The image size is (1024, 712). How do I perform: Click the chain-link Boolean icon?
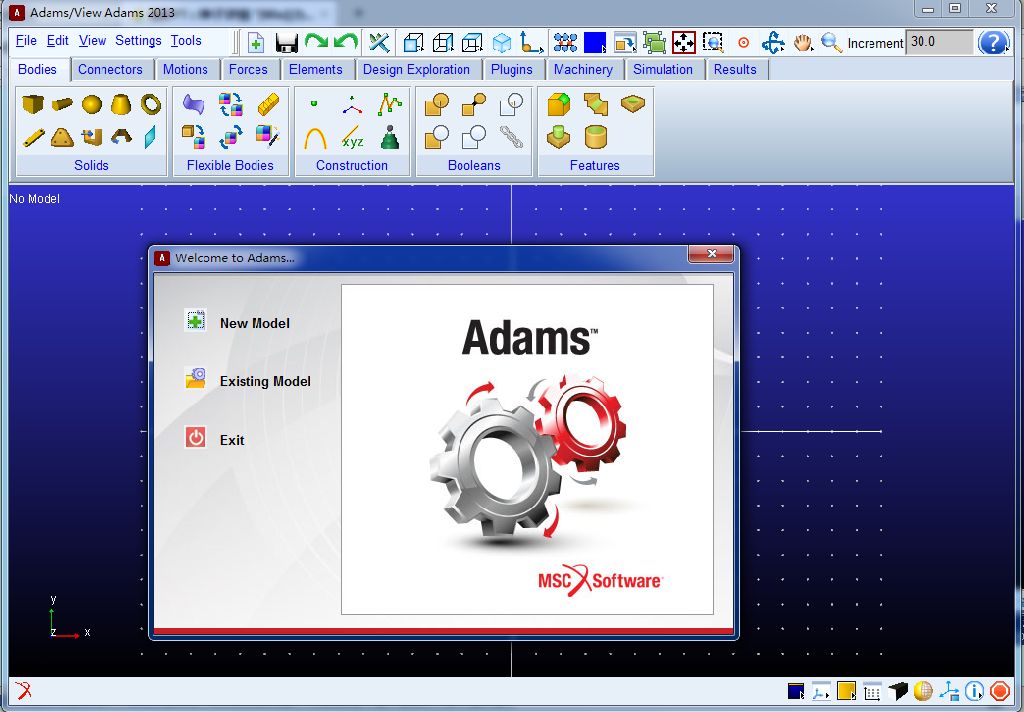tap(511, 137)
